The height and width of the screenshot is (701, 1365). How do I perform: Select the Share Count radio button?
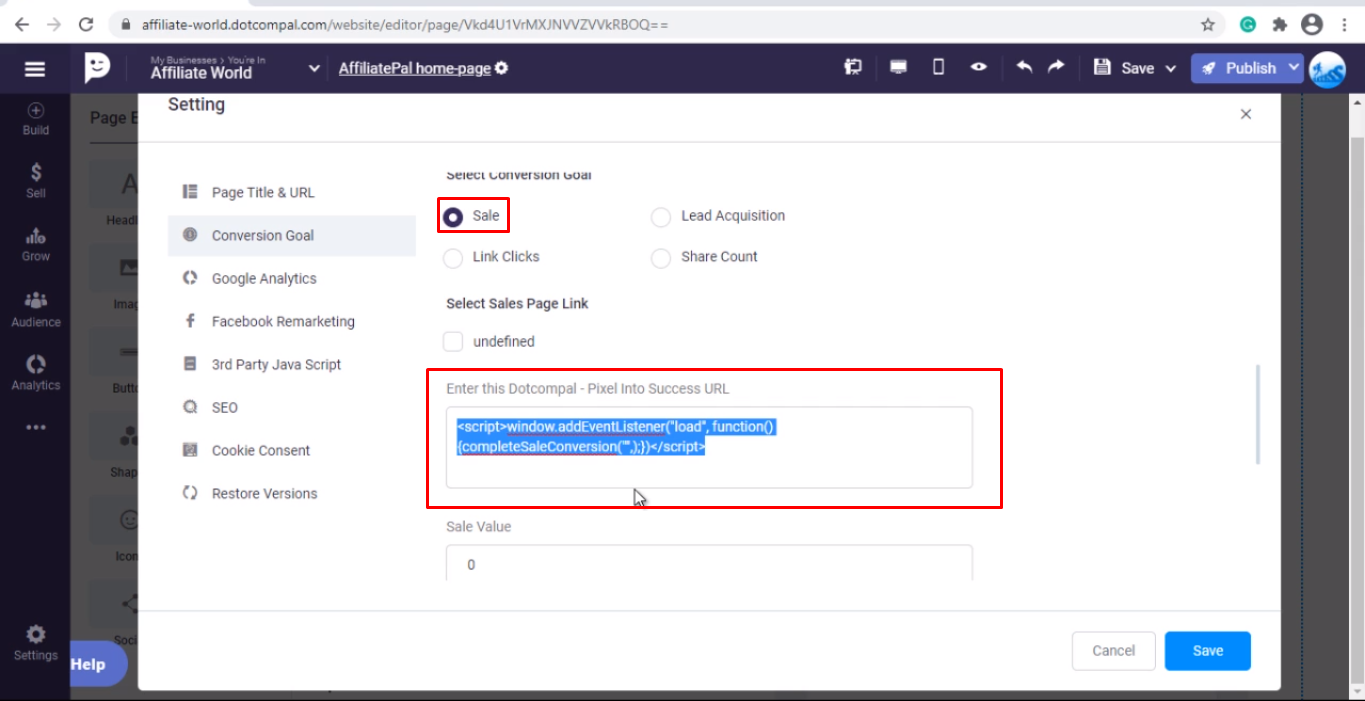pyautogui.click(x=661, y=258)
